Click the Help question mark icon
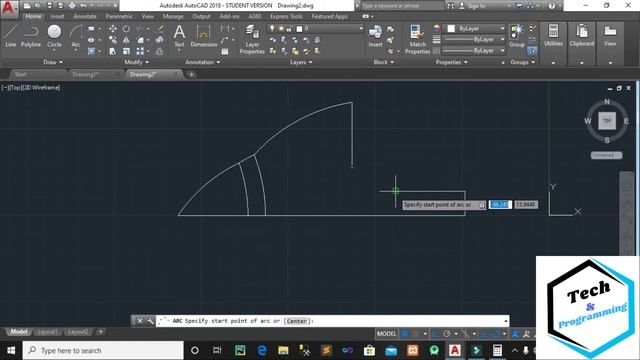This screenshot has width=640, height=360. (x=552, y=6)
